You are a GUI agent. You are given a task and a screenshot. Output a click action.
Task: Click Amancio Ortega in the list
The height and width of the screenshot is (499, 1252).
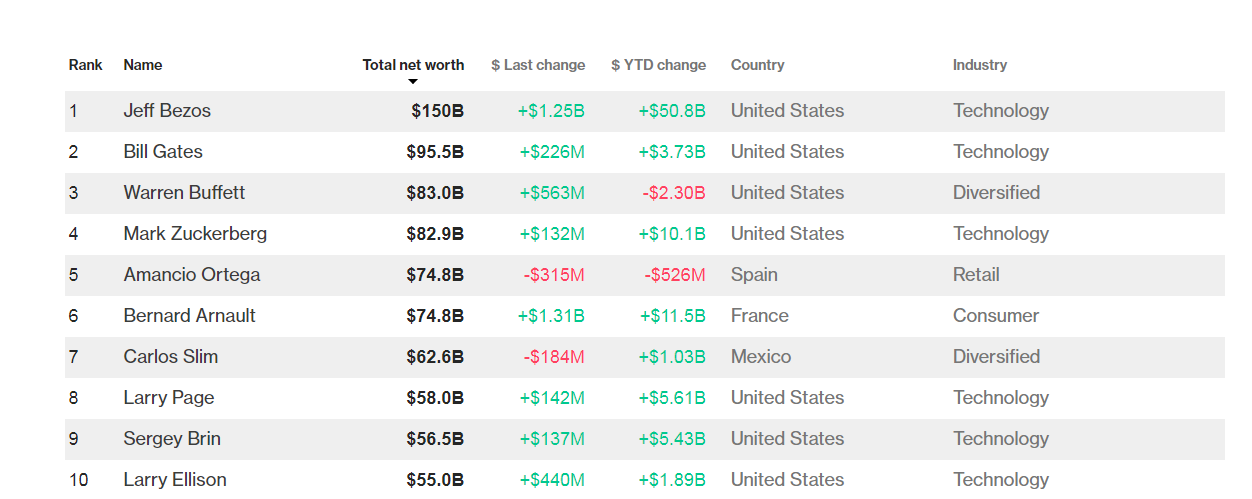tap(192, 275)
